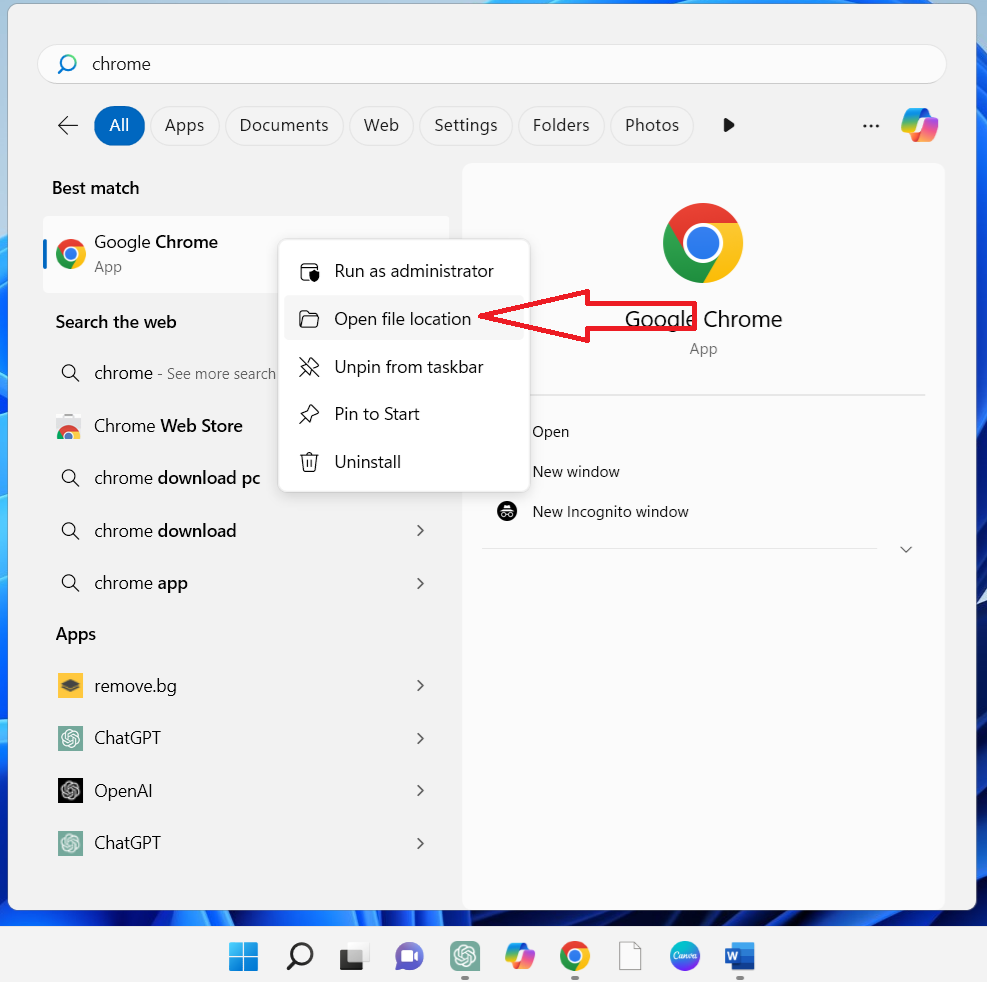The height and width of the screenshot is (982, 987).
Task: Go back with the left arrow
Action: (68, 125)
